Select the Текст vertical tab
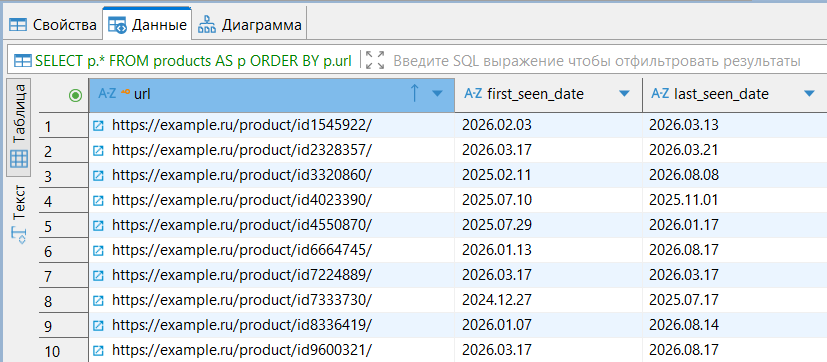The width and height of the screenshot is (827, 362). (x=19, y=213)
